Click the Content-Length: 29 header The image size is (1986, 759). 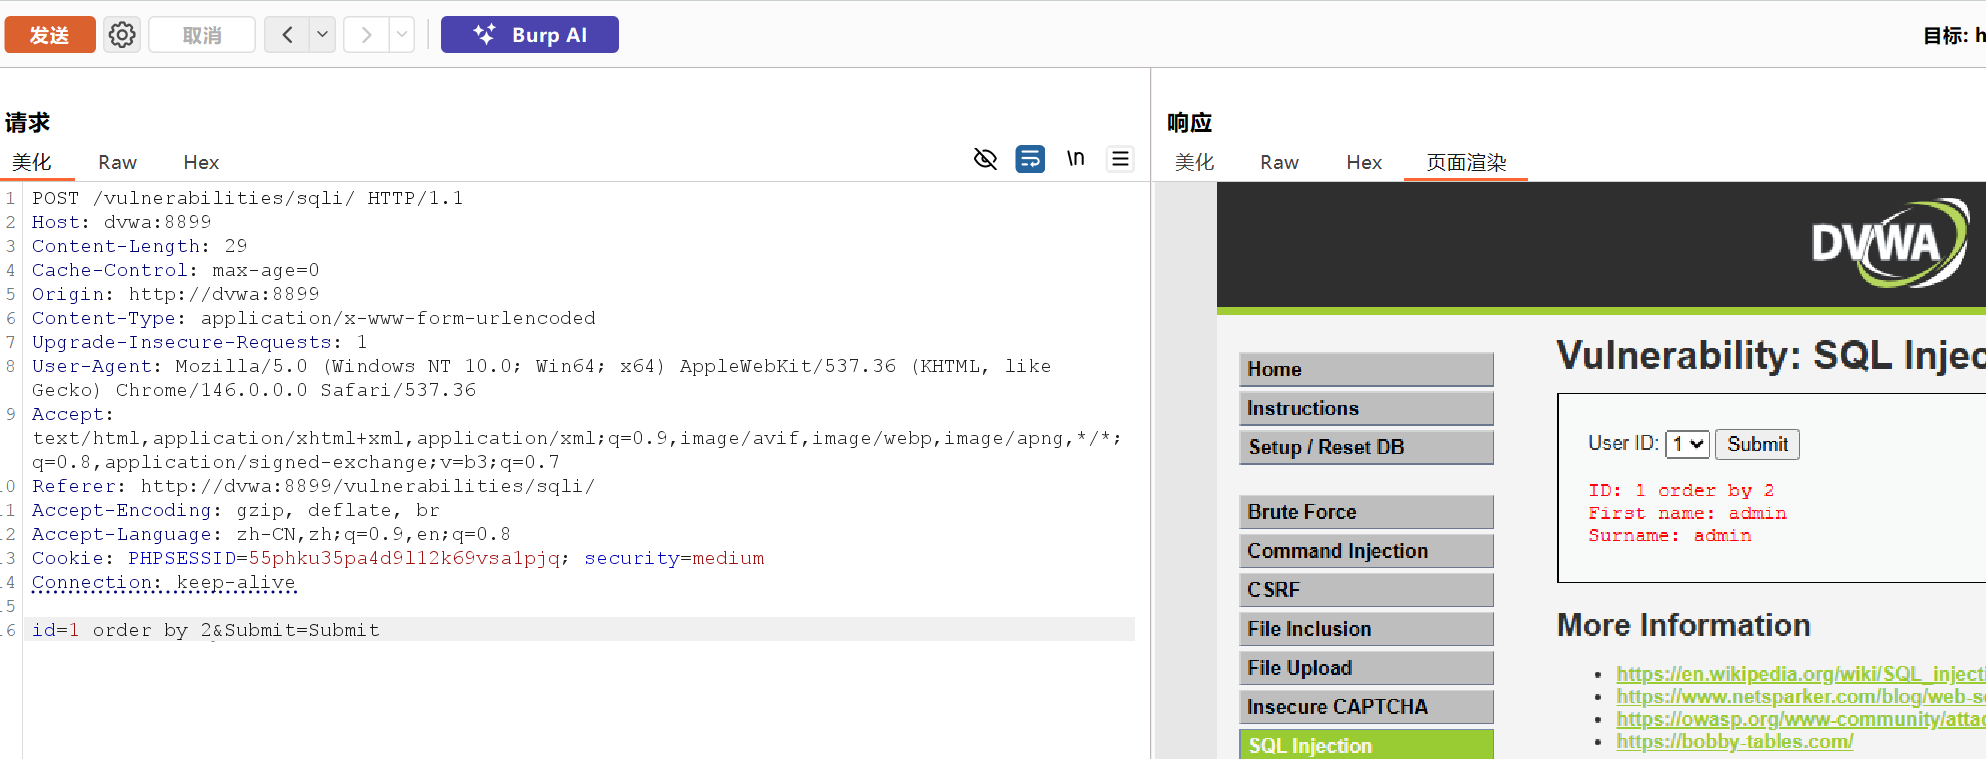pyautogui.click(x=139, y=246)
